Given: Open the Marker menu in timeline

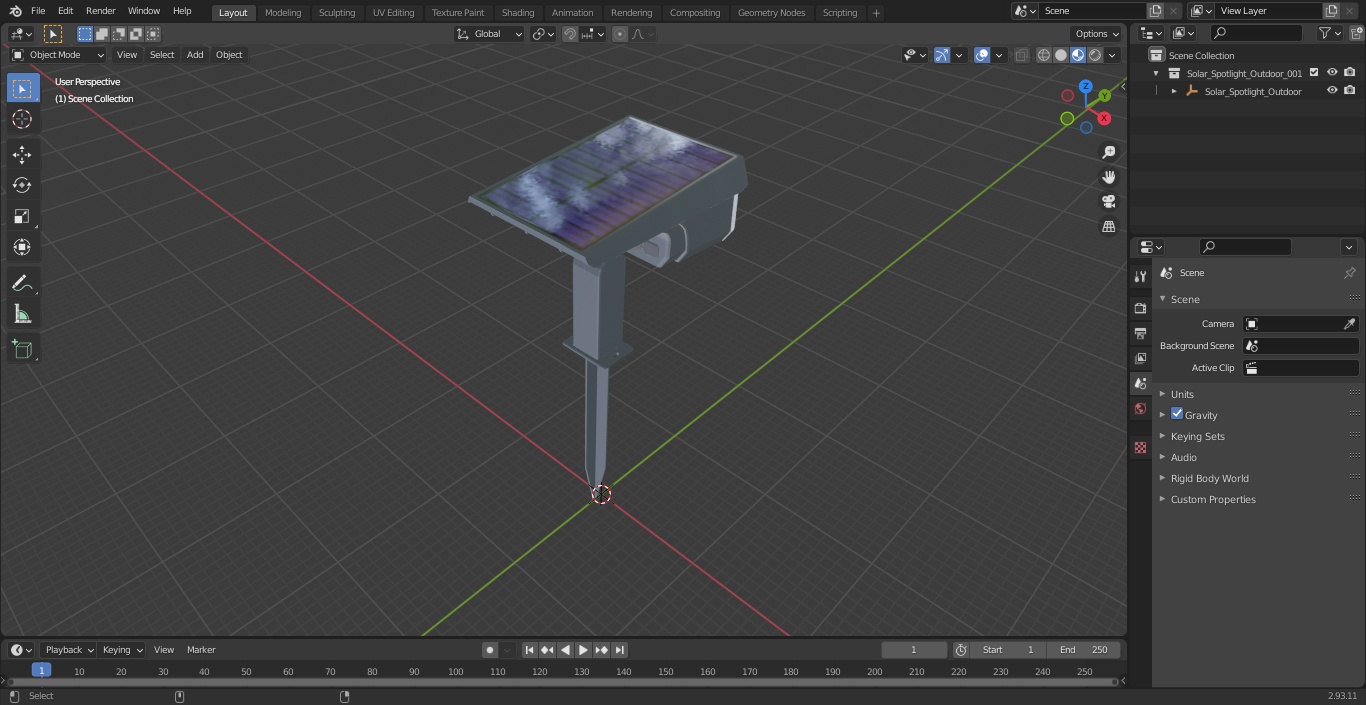Looking at the screenshot, I should [201, 650].
